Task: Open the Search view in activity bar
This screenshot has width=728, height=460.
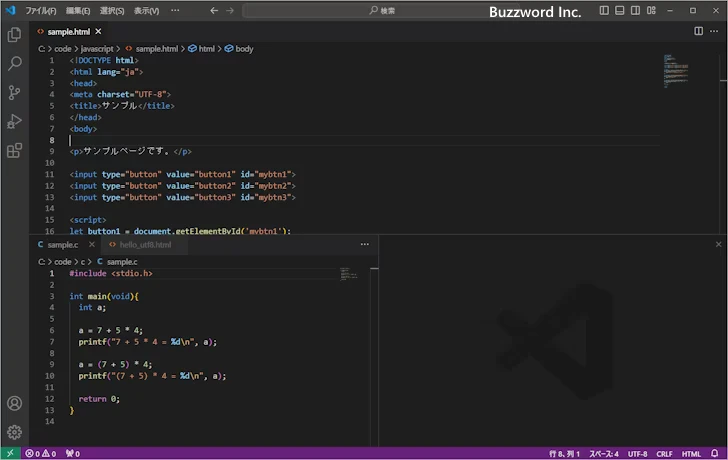Action: 14,63
